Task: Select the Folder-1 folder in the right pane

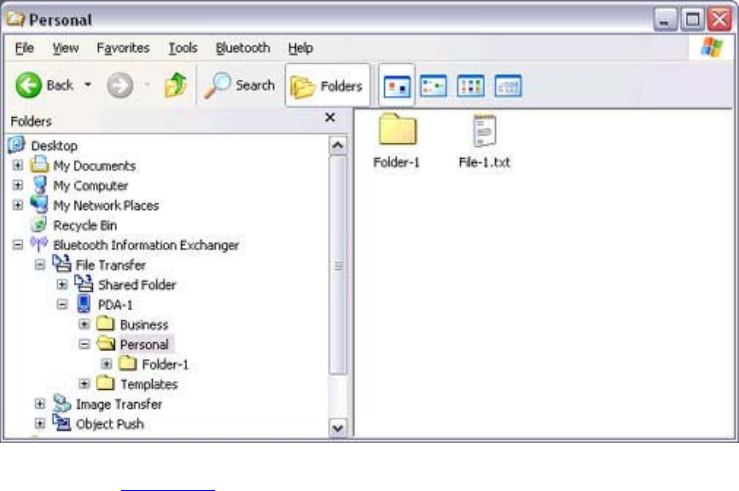Action: (x=397, y=129)
